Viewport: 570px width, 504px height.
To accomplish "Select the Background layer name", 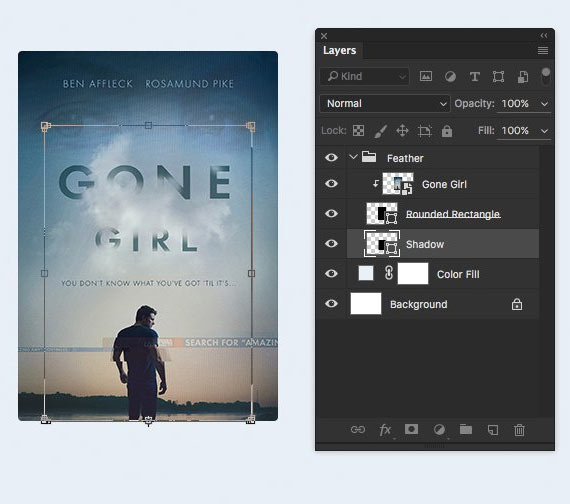I will click(x=418, y=304).
